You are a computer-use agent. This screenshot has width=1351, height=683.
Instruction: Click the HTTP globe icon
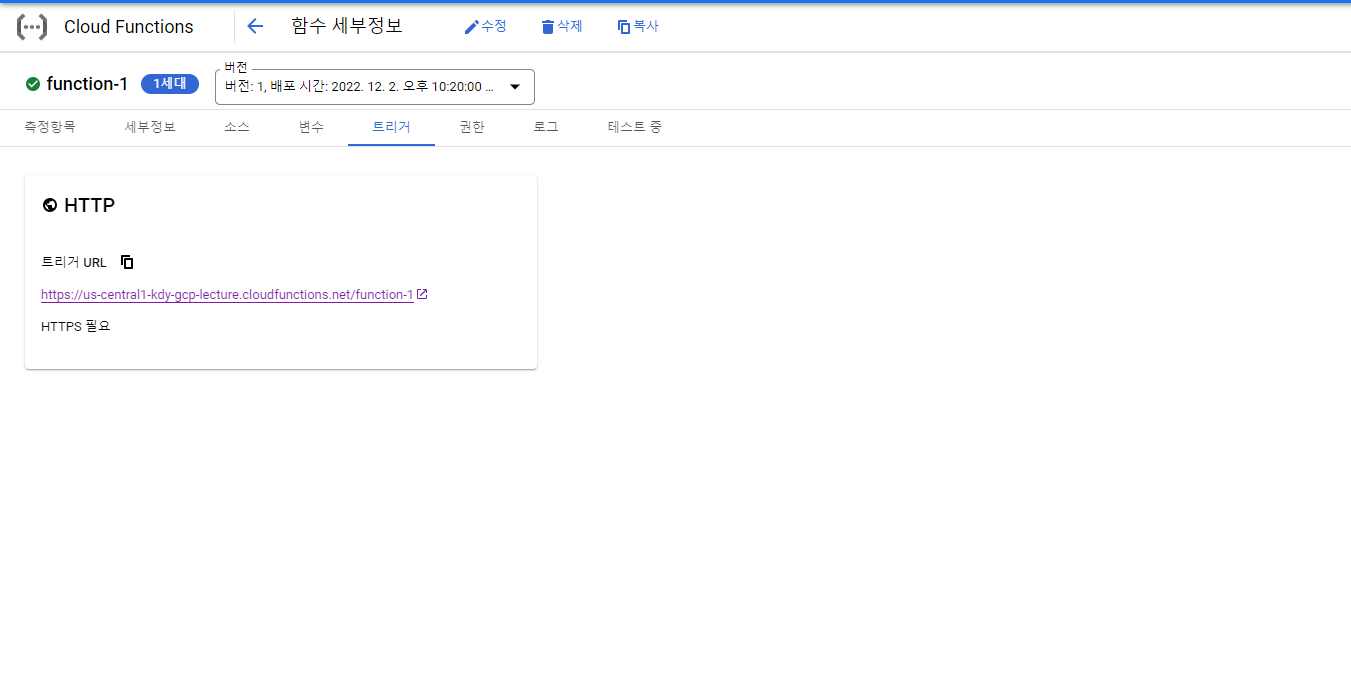(50, 205)
